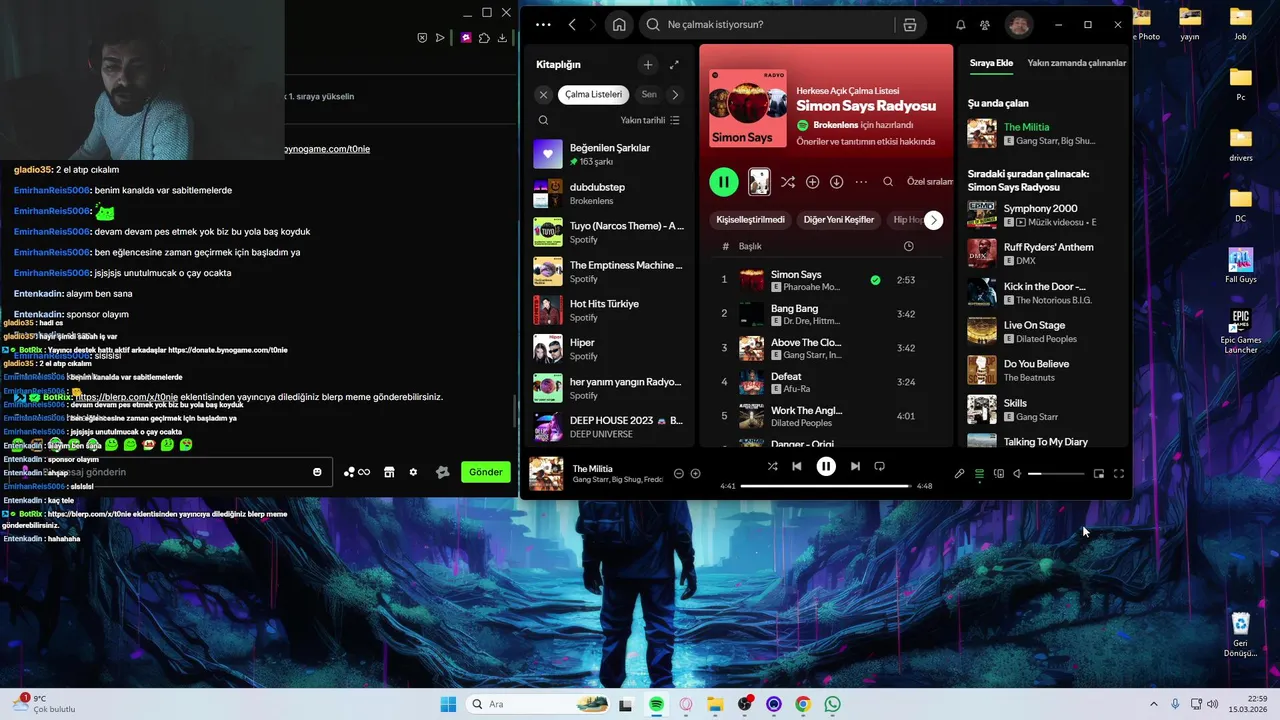Adjust the Spotify volume slider

pos(1056,474)
